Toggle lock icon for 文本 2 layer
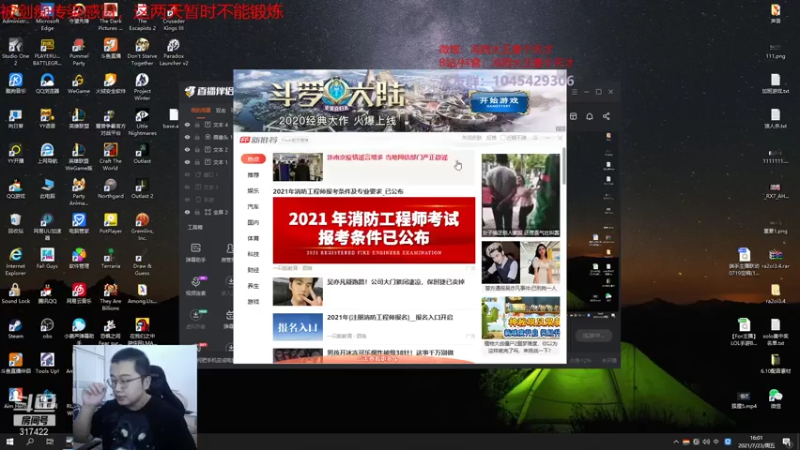This screenshot has width=800, height=450. (x=197, y=149)
